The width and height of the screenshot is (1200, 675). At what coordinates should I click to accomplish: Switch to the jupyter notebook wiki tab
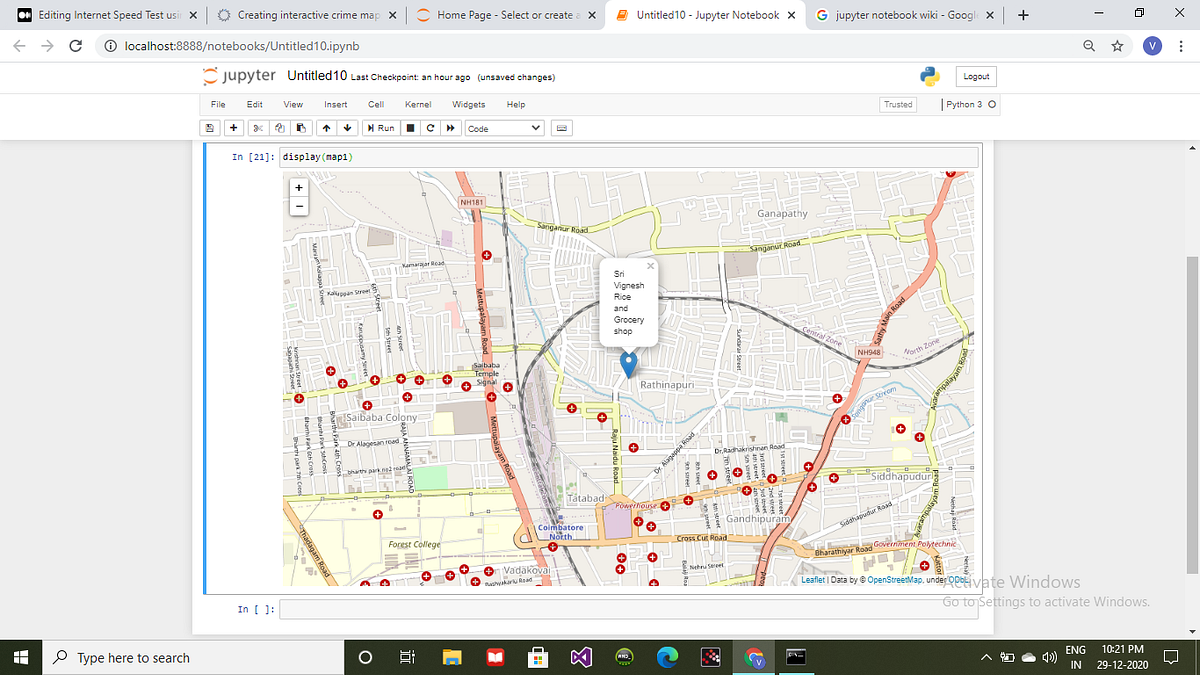897,15
